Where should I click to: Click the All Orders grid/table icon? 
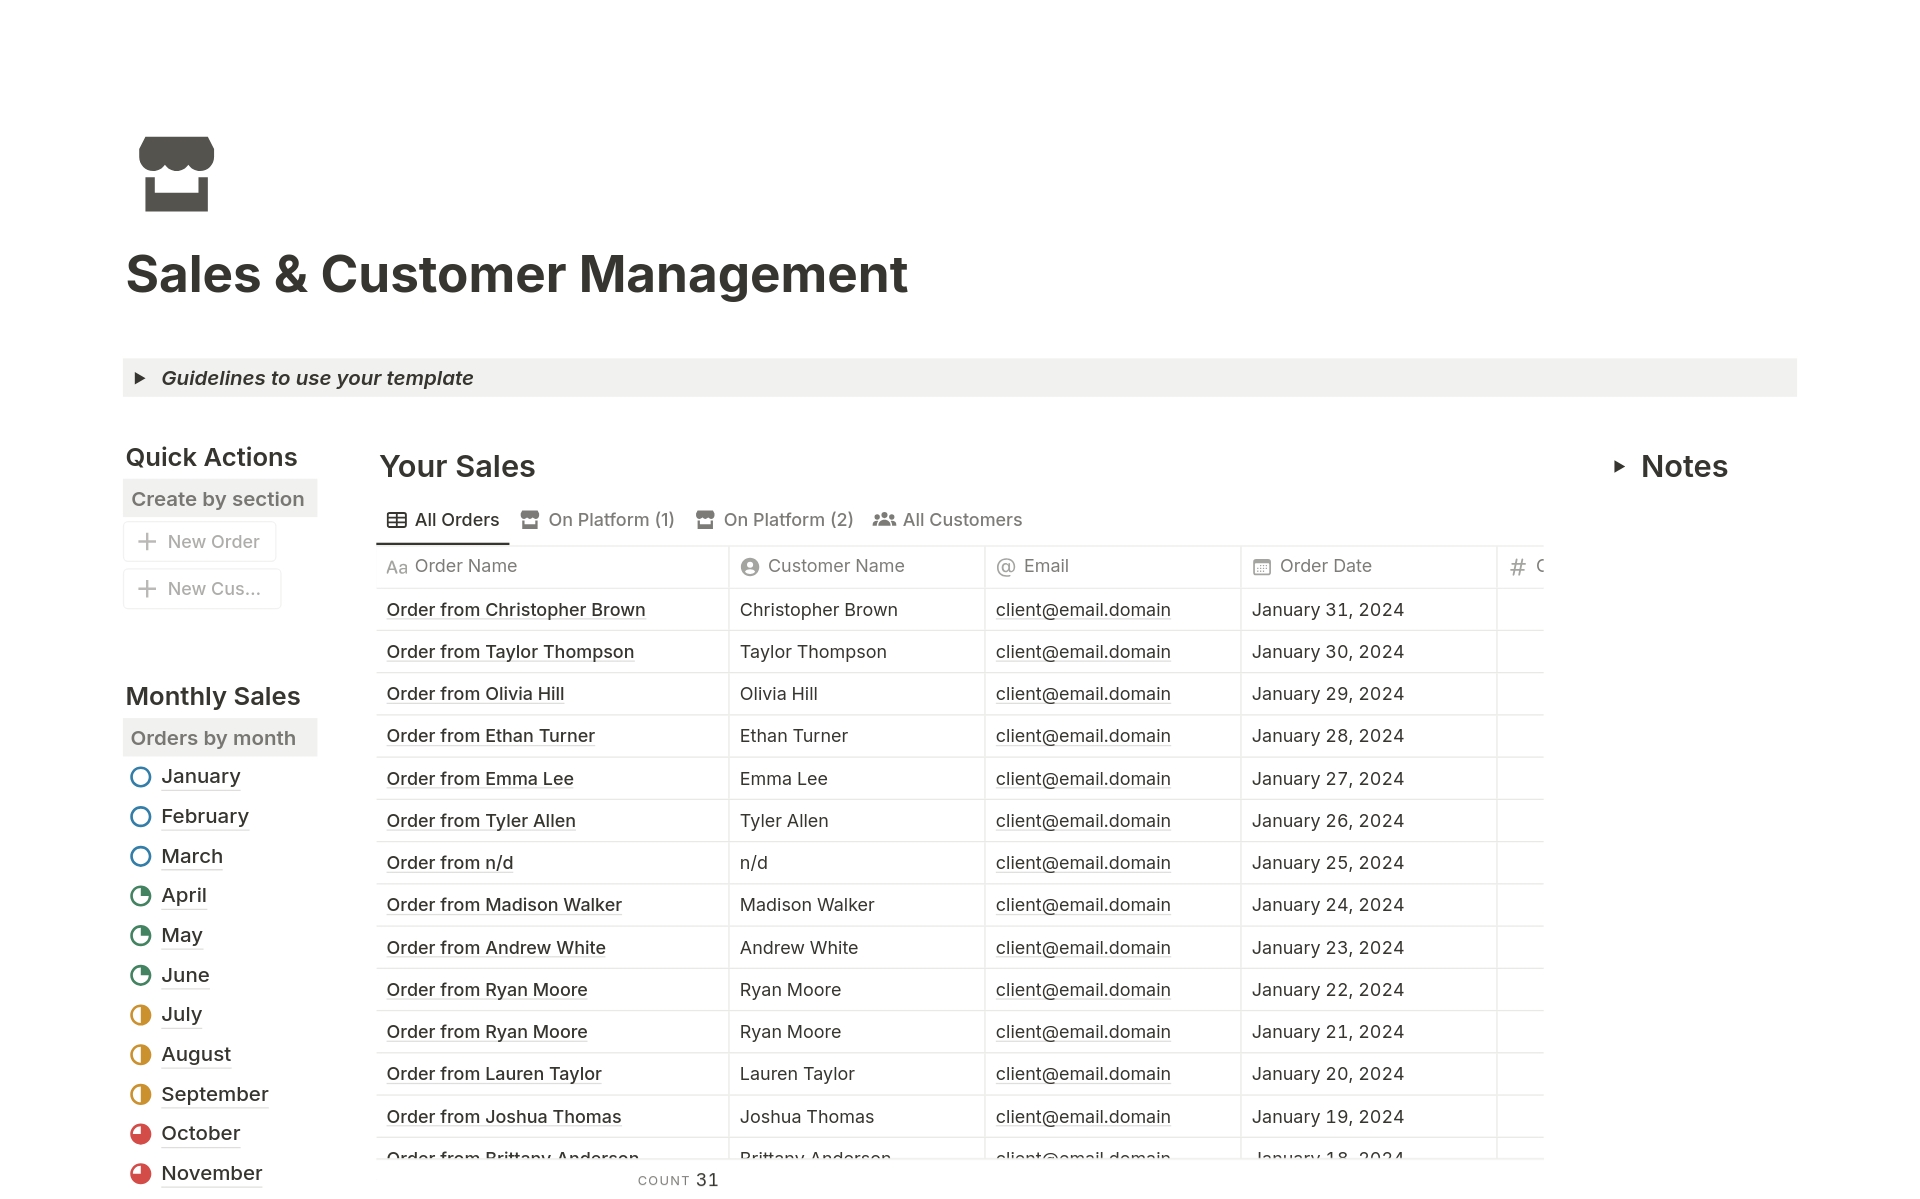pos(396,519)
